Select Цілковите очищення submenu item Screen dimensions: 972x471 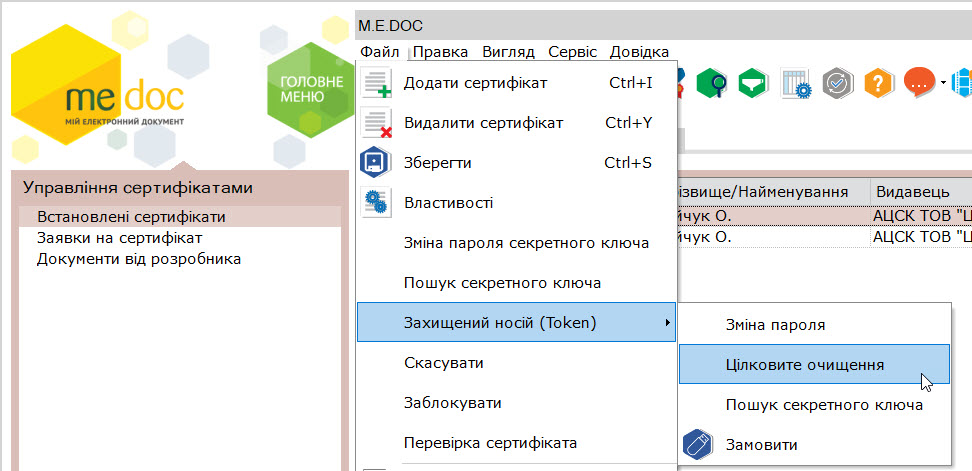point(815,364)
